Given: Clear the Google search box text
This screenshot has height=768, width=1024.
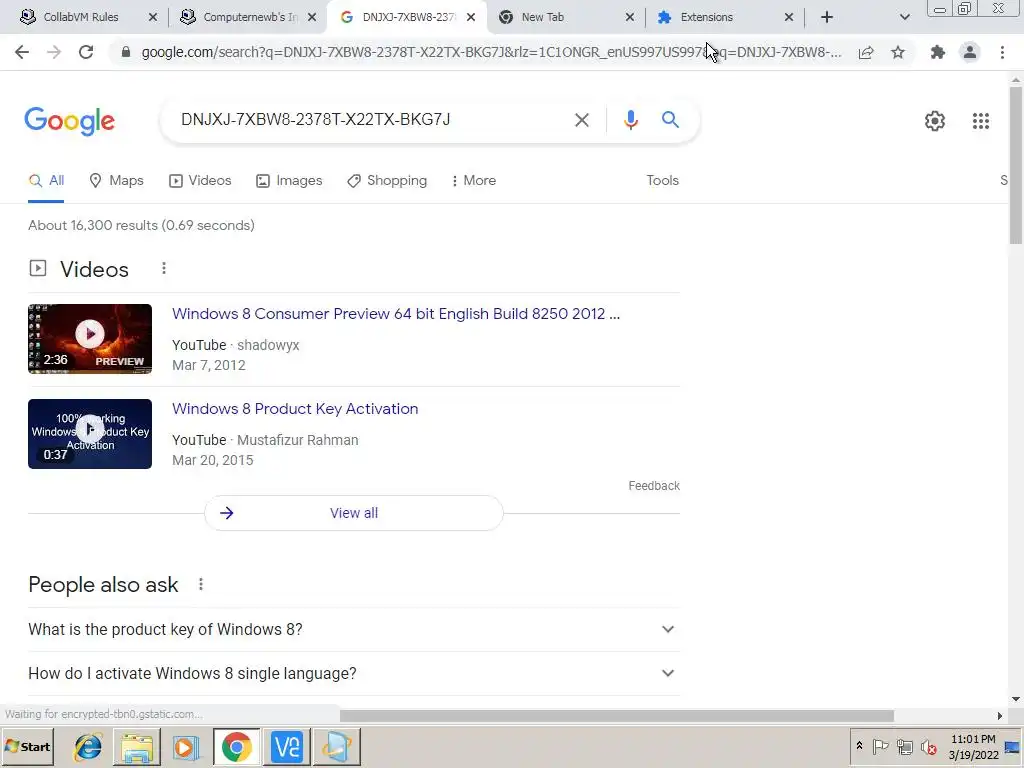Looking at the screenshot, I should [581, 120].
